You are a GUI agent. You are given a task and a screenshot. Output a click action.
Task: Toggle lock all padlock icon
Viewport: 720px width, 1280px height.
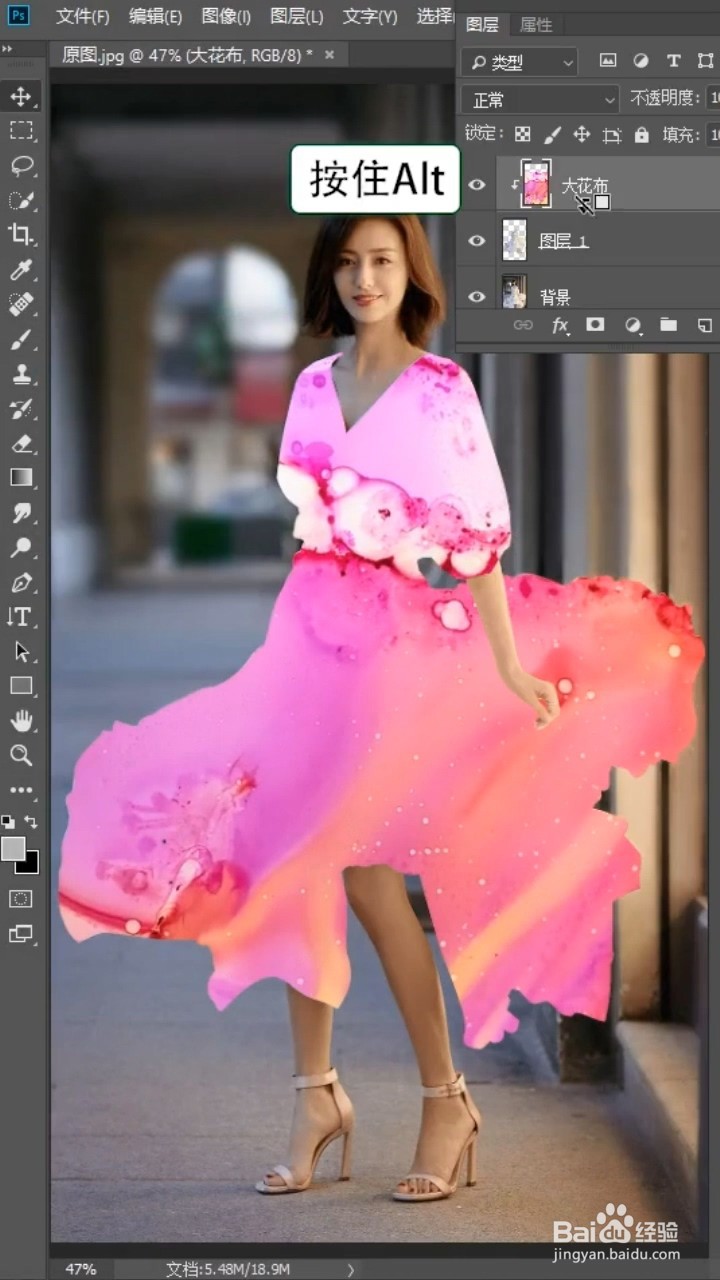pyautogui.click(x=641, y=134)
